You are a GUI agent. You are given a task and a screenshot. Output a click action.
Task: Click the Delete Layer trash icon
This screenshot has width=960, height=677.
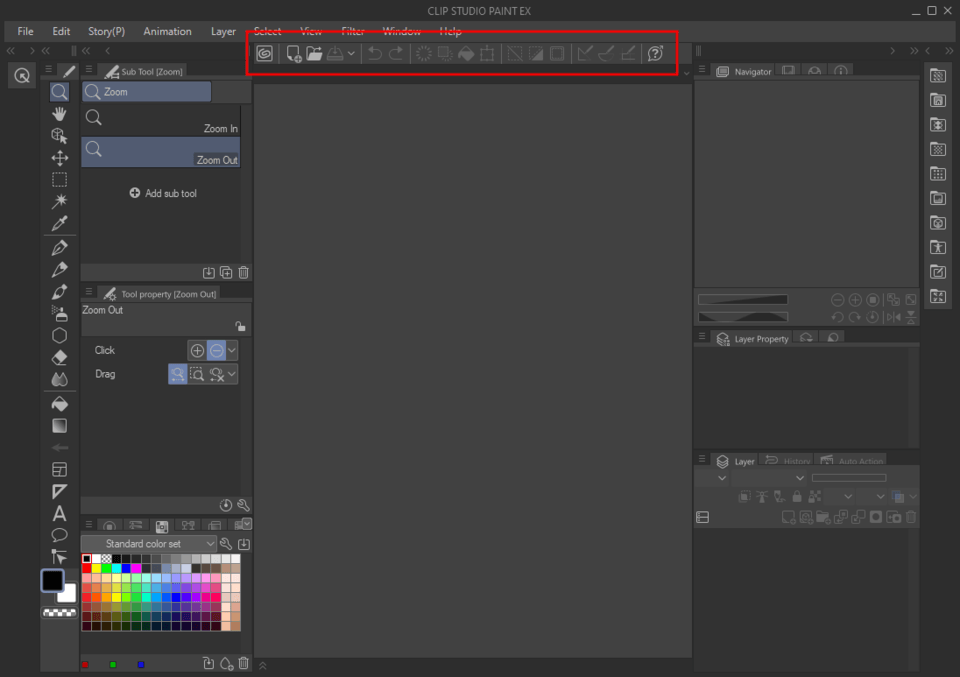910,517
